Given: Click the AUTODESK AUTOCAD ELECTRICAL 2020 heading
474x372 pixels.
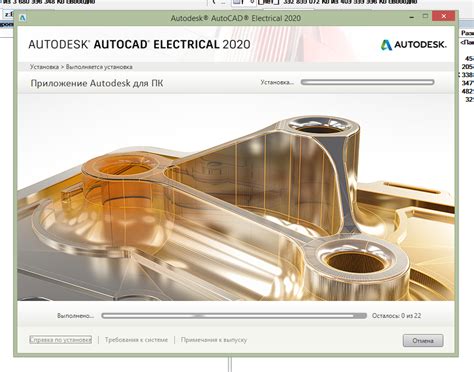Looking at the screenshot, I should [x=139, y=44].
